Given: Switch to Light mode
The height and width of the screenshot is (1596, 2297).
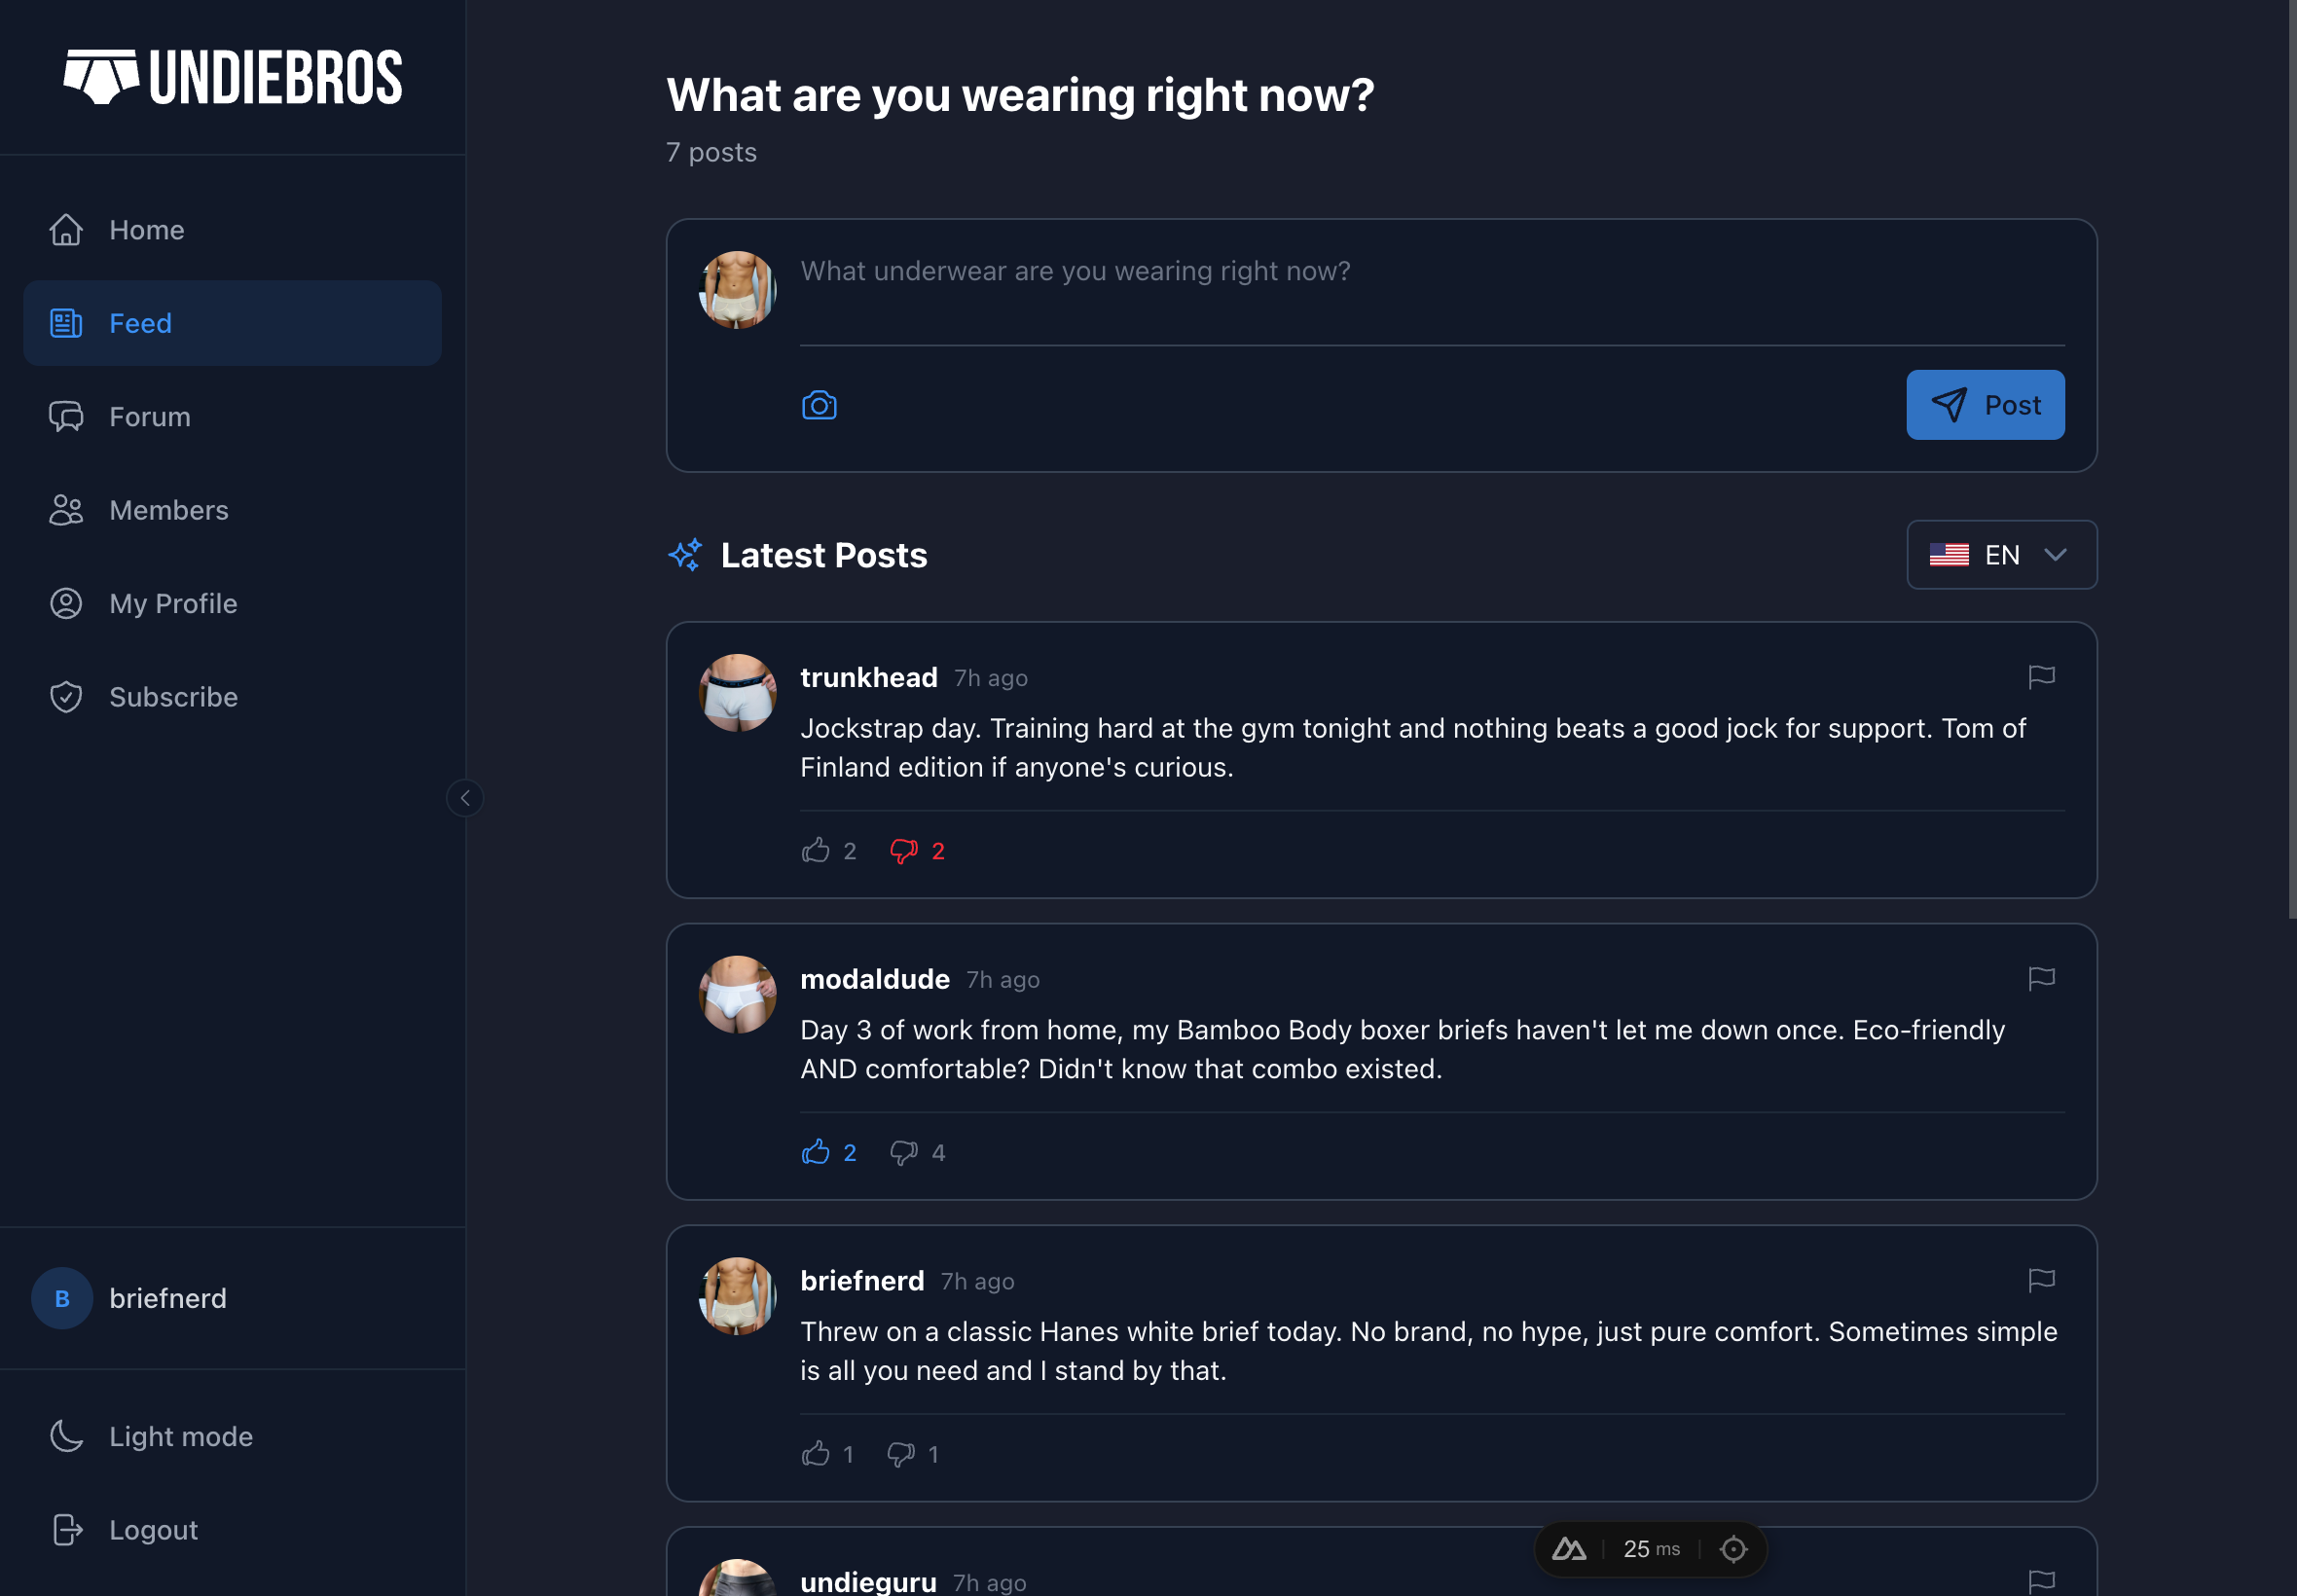Looking at the screenshot, I should coord(180,1436).
